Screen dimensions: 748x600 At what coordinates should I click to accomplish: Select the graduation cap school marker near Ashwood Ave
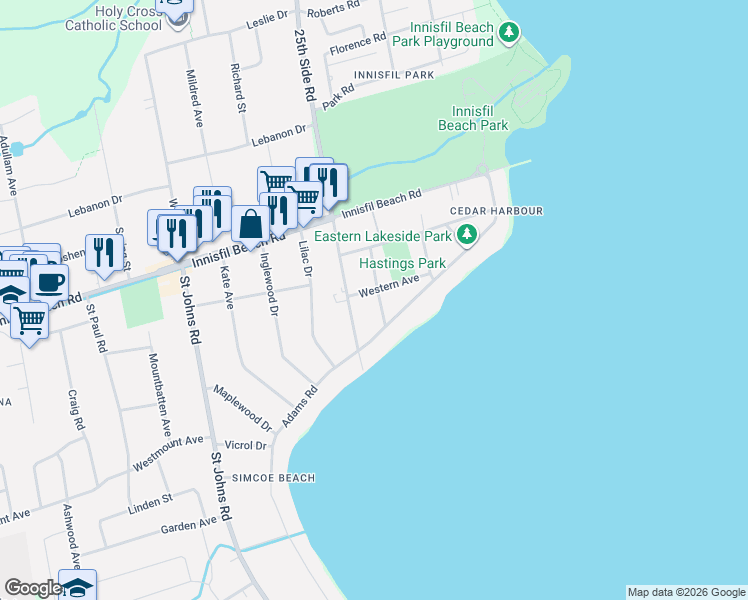click(x=77, y=585)
